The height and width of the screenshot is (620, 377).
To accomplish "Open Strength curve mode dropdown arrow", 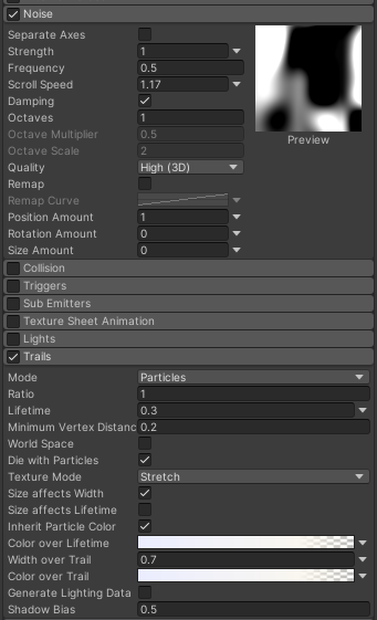I will tap(237, 51).
